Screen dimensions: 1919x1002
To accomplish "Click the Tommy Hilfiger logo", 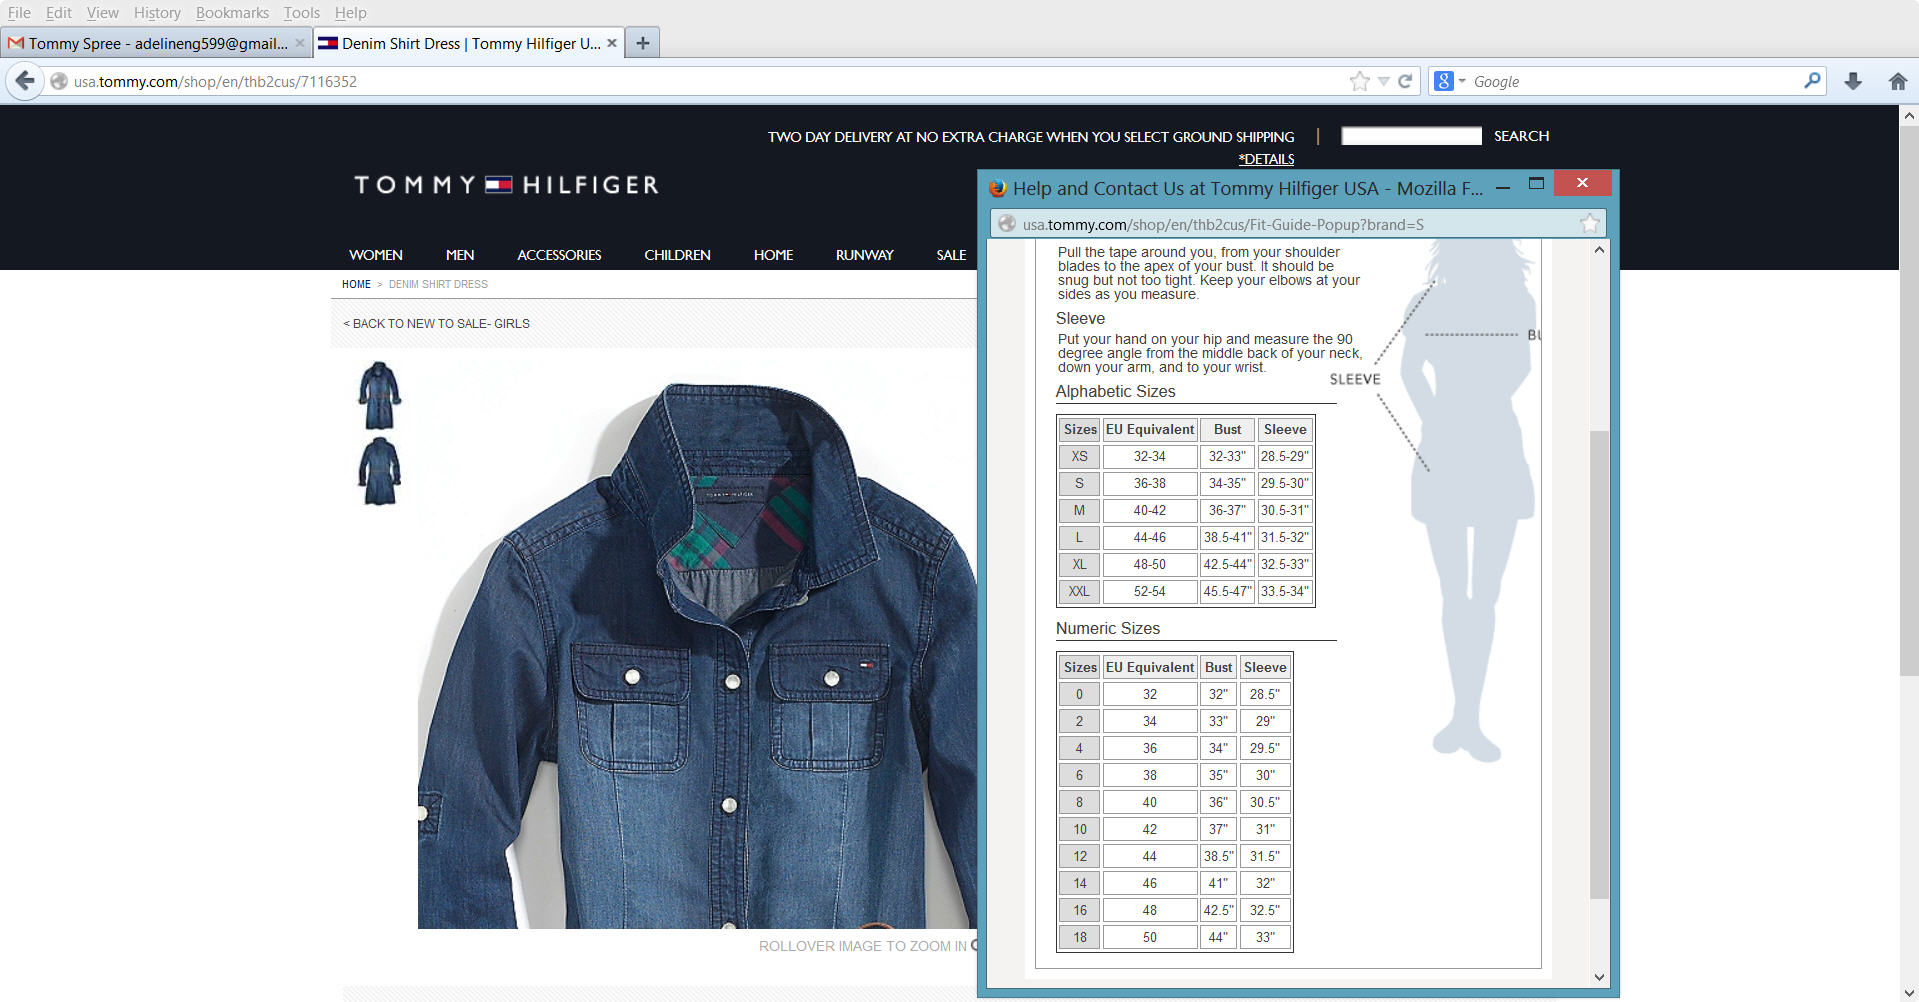I will click(506, 185).
